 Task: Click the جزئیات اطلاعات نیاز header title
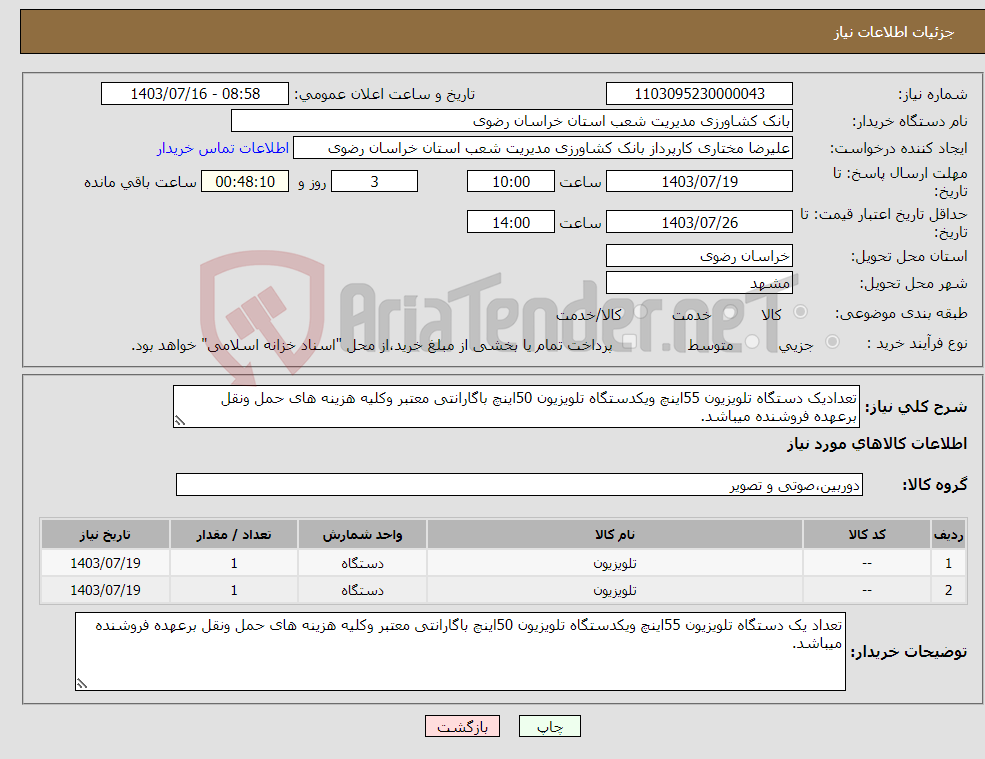click(894, 32)
